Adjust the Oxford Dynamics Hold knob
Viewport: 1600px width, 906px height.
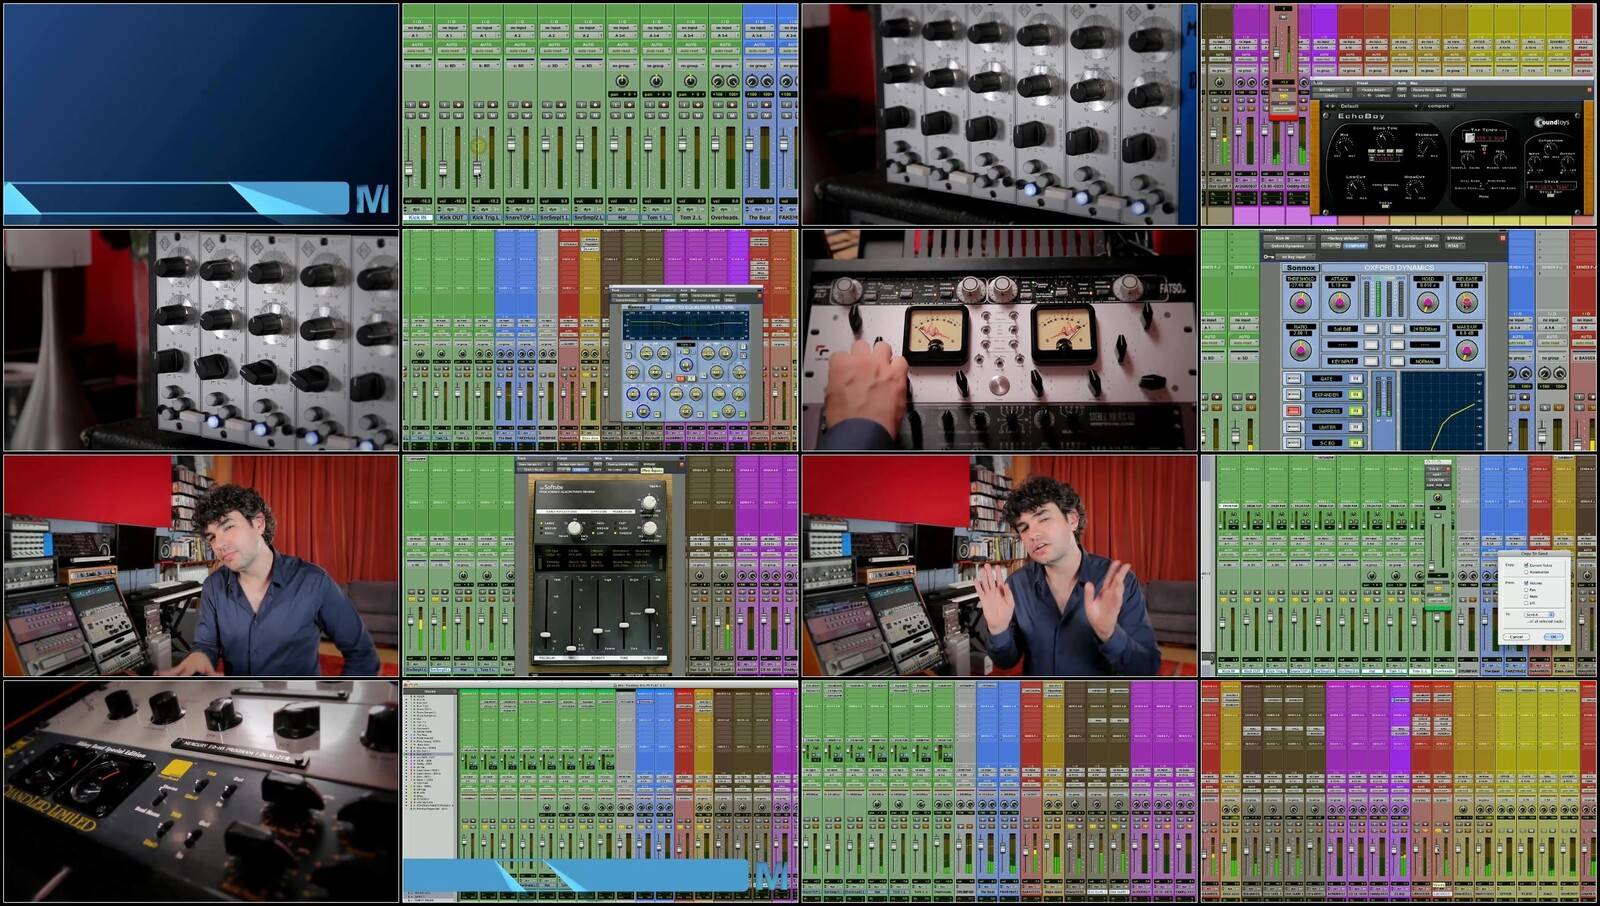coord(1428,303)
